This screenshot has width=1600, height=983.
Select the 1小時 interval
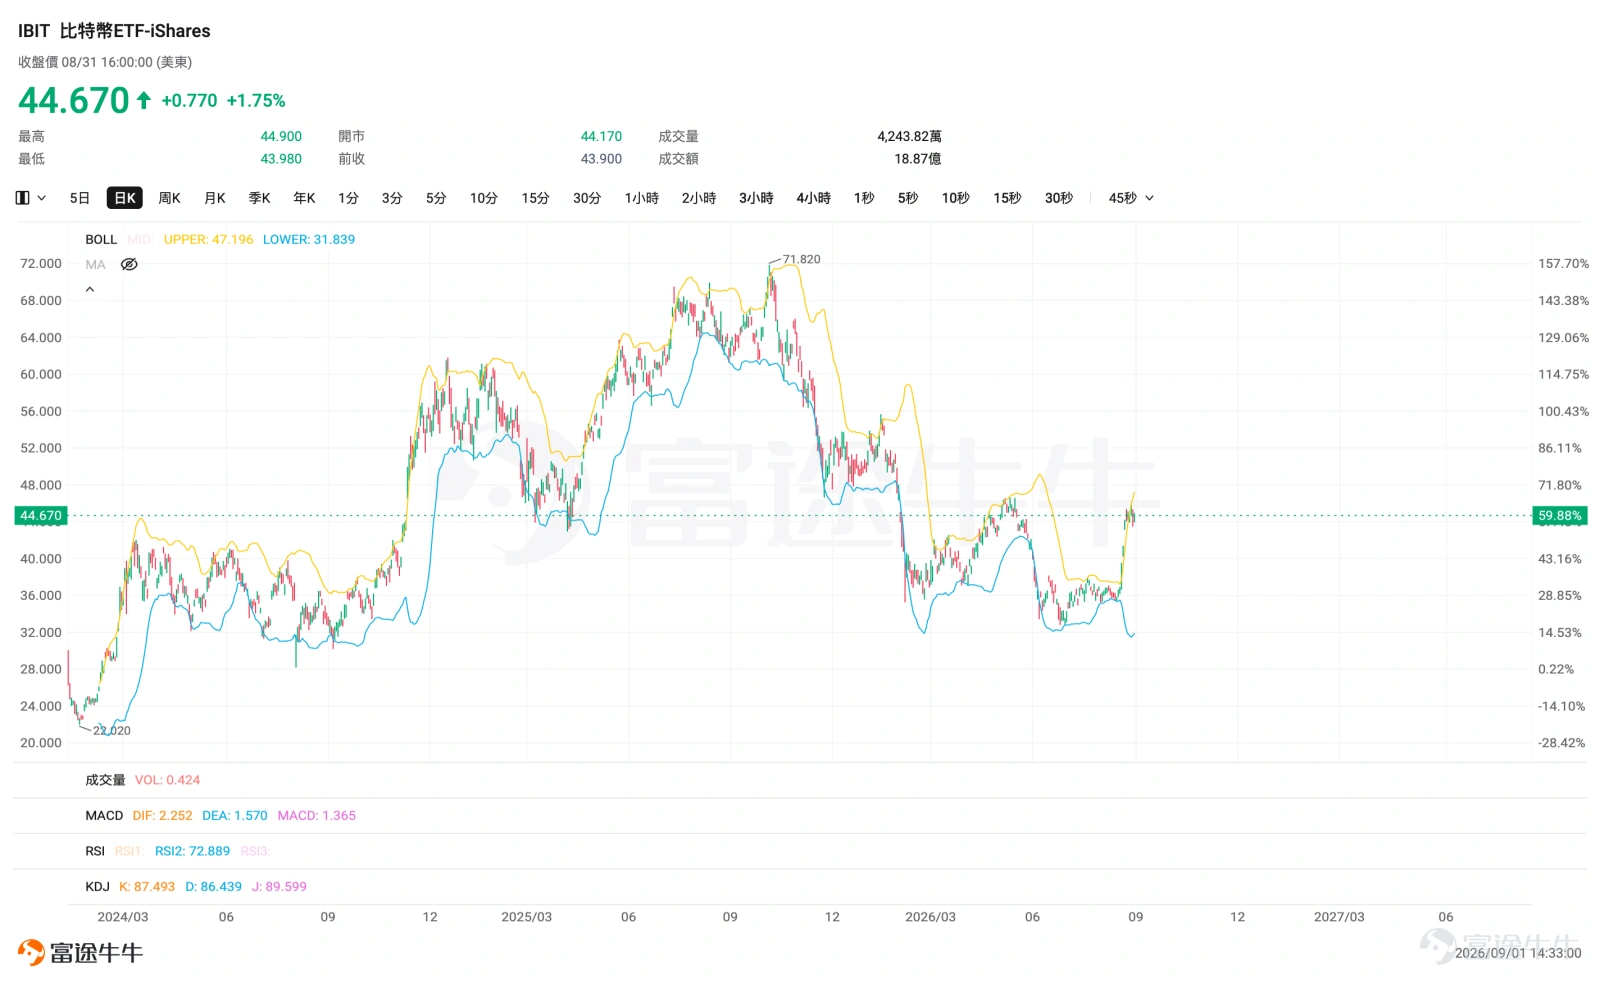pyautogui.click(x=642, y=198)
